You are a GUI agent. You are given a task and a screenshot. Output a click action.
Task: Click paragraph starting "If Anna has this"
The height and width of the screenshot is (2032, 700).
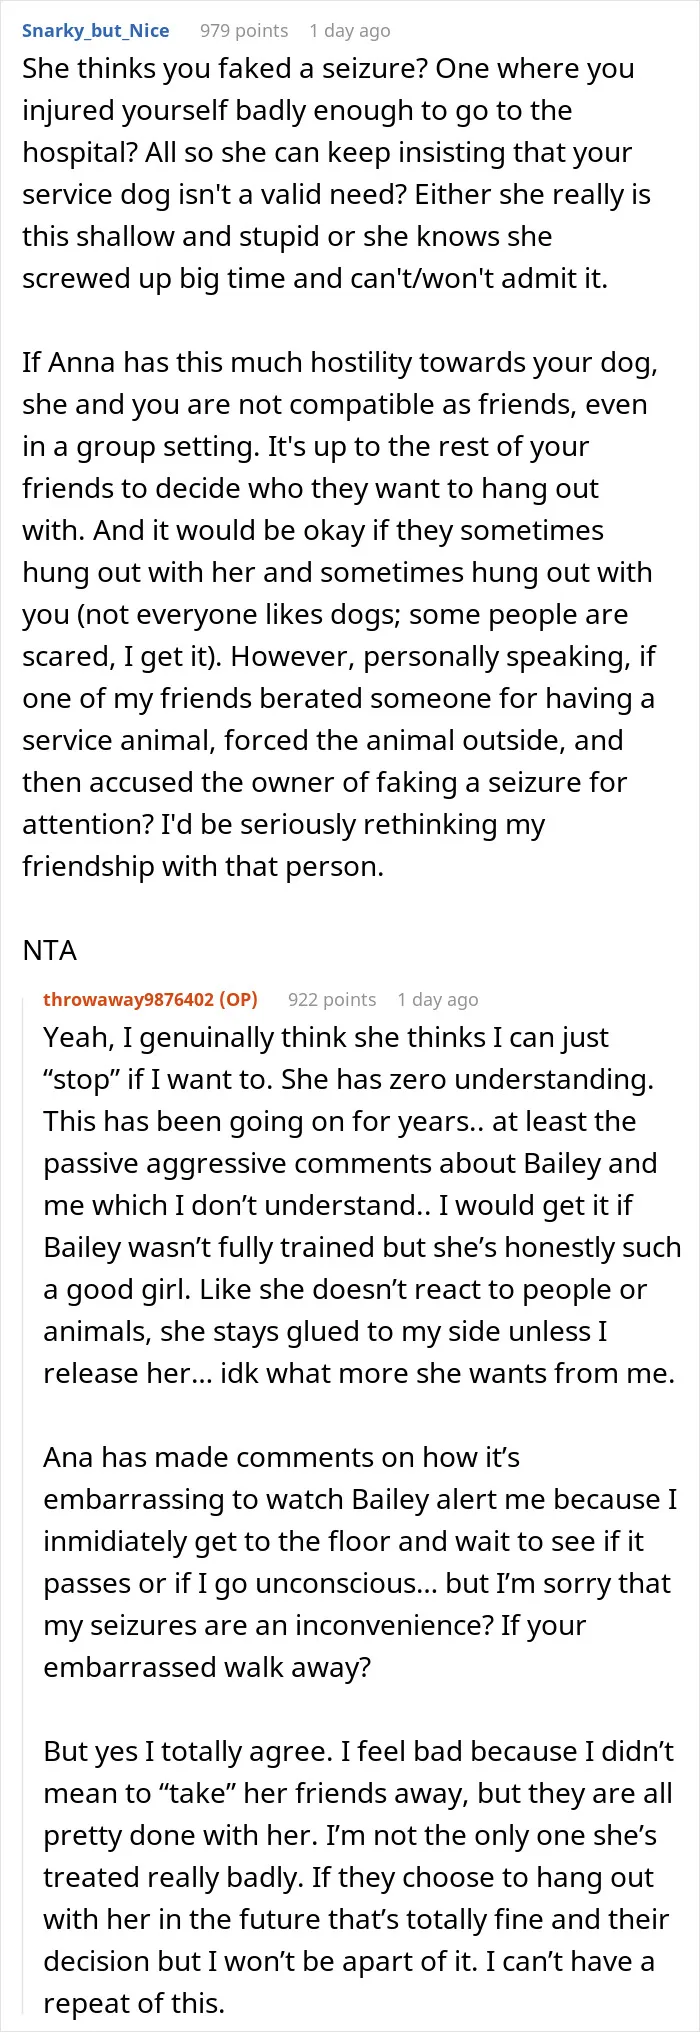(340, 614)
